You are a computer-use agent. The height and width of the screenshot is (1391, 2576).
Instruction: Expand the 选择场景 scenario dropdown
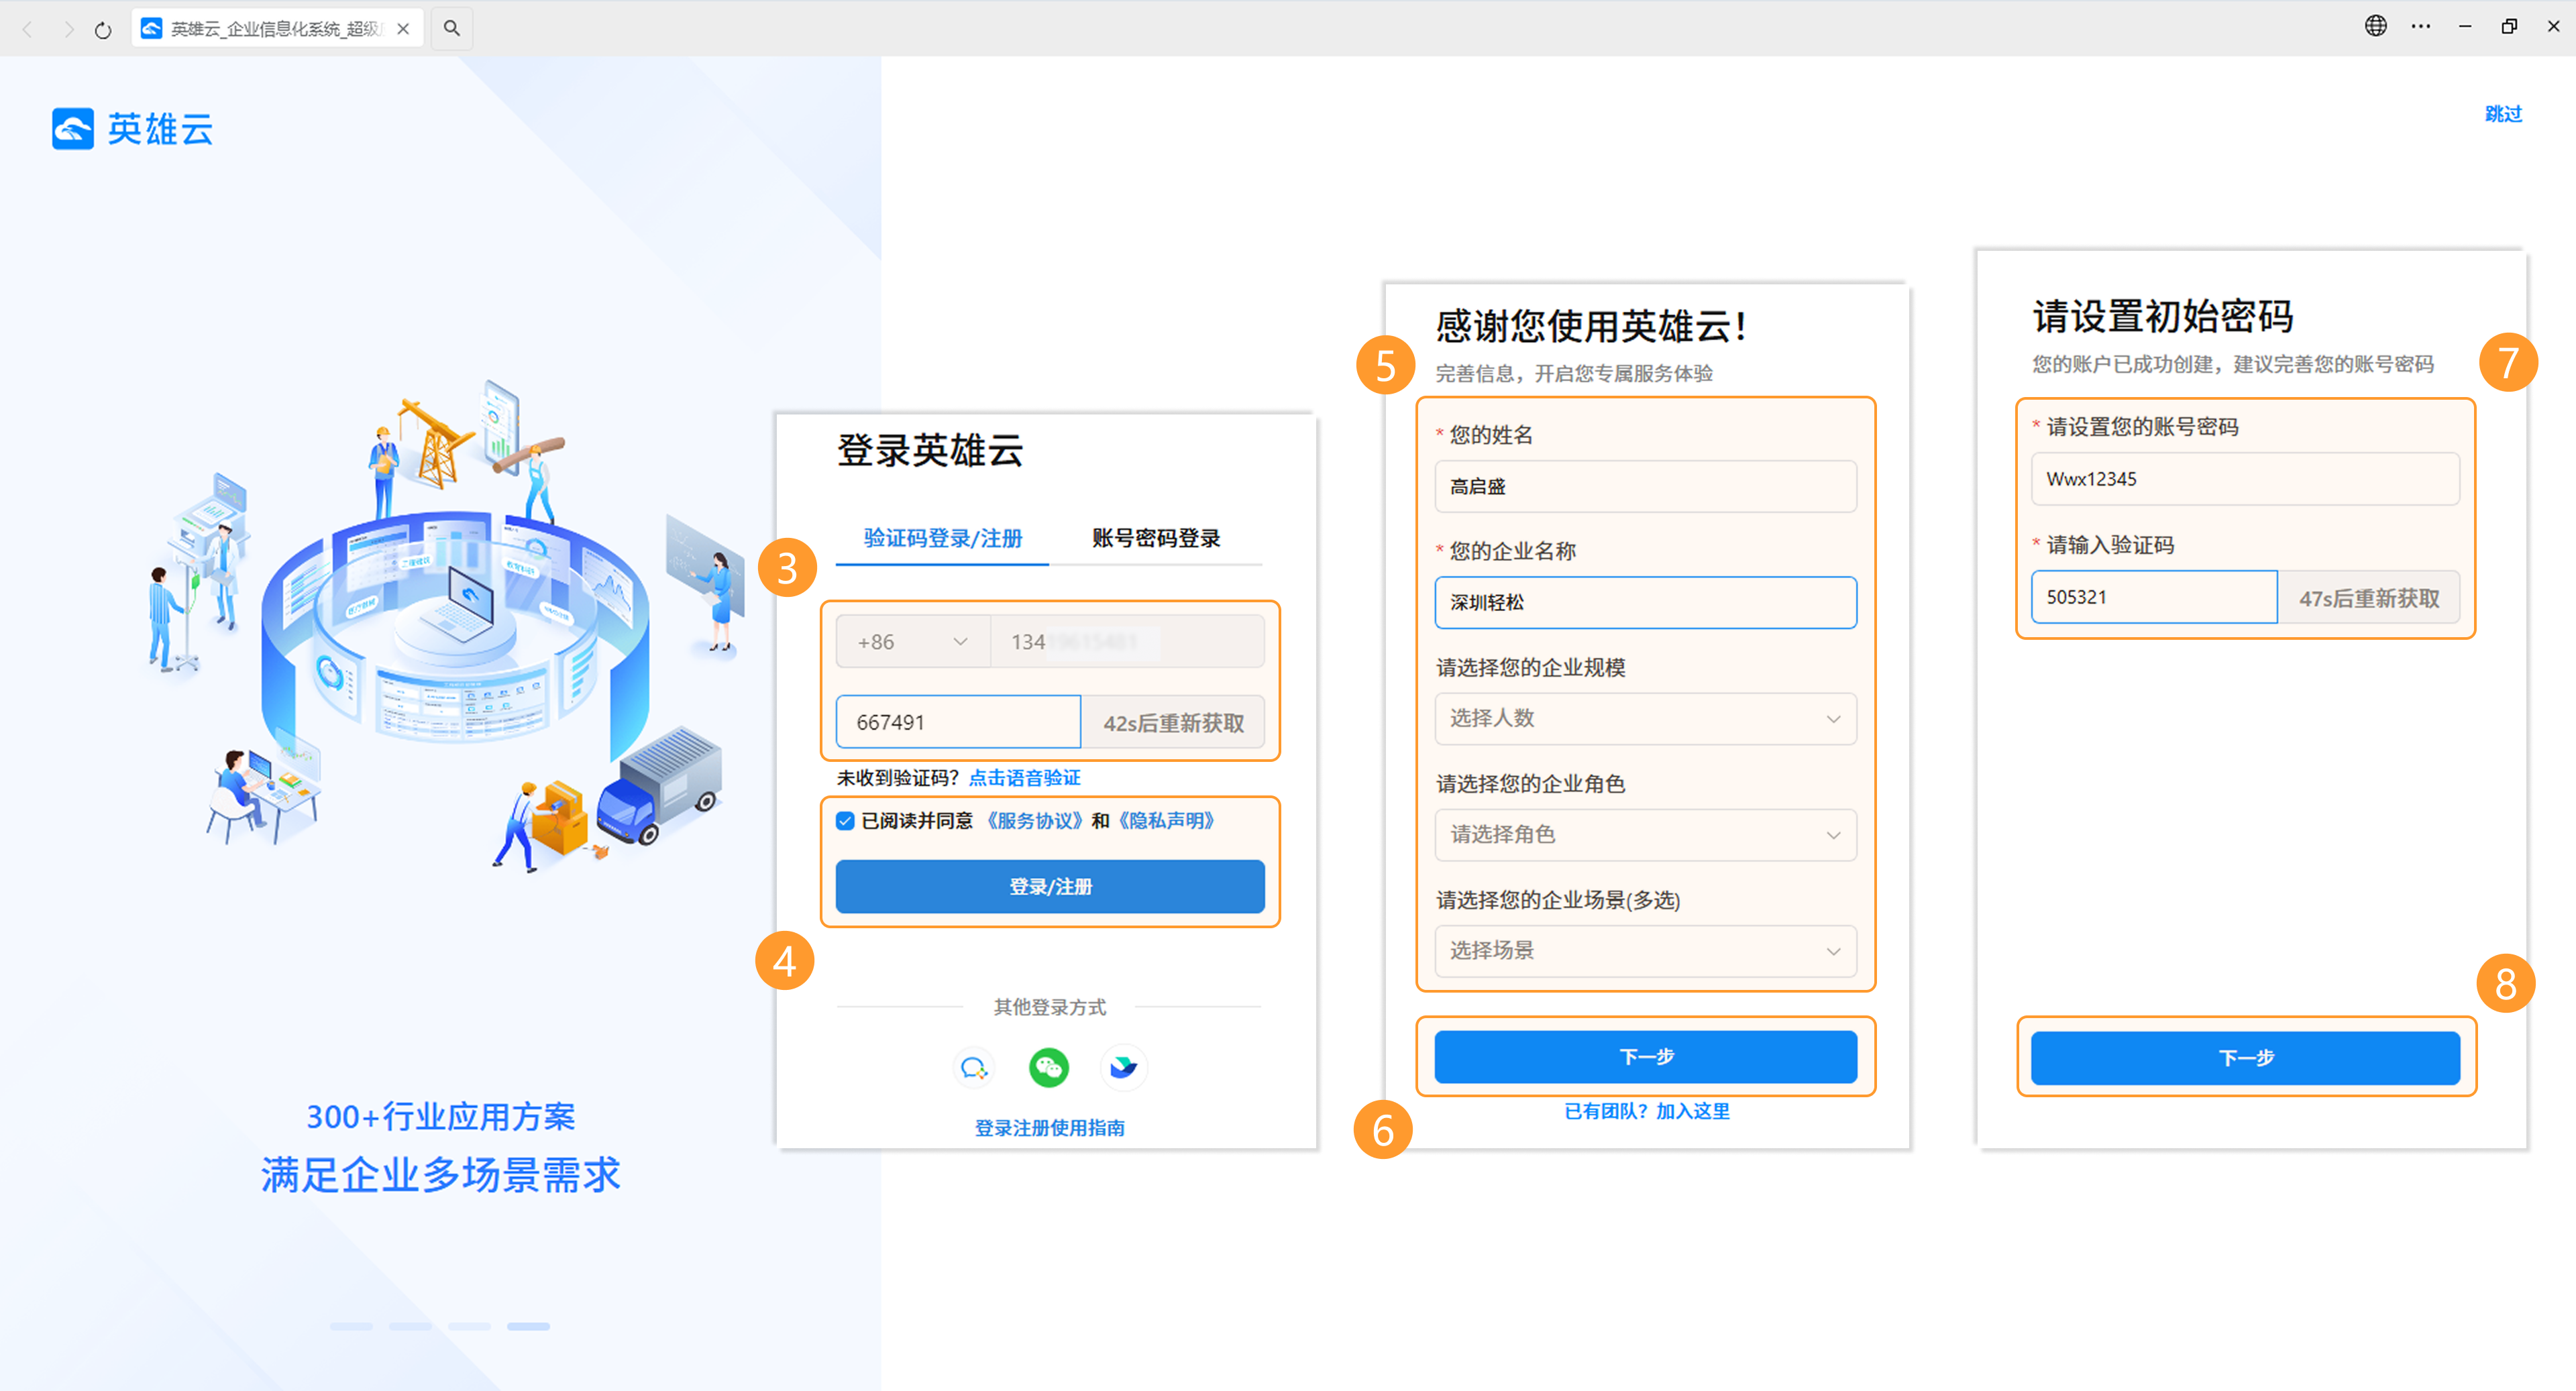[x=1646, y=950]
